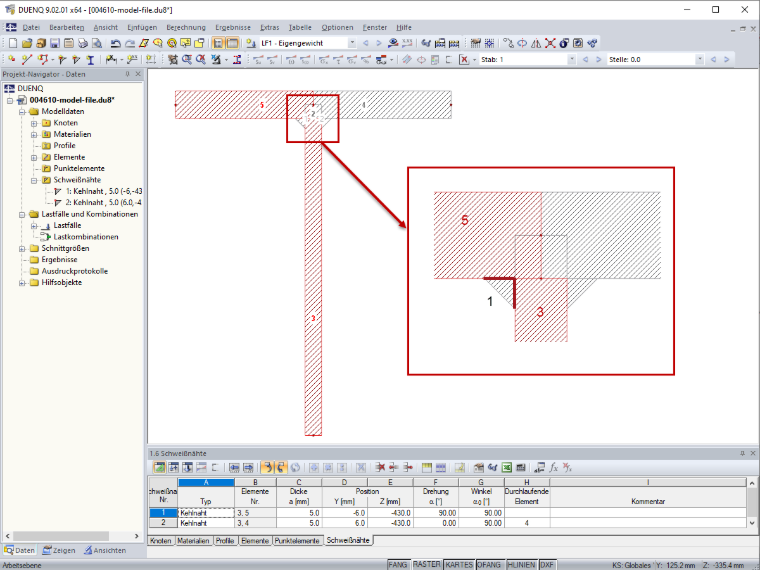Toggle DXF in the status bar
This screenshot has width=760, height=570.
coord(547,565)
